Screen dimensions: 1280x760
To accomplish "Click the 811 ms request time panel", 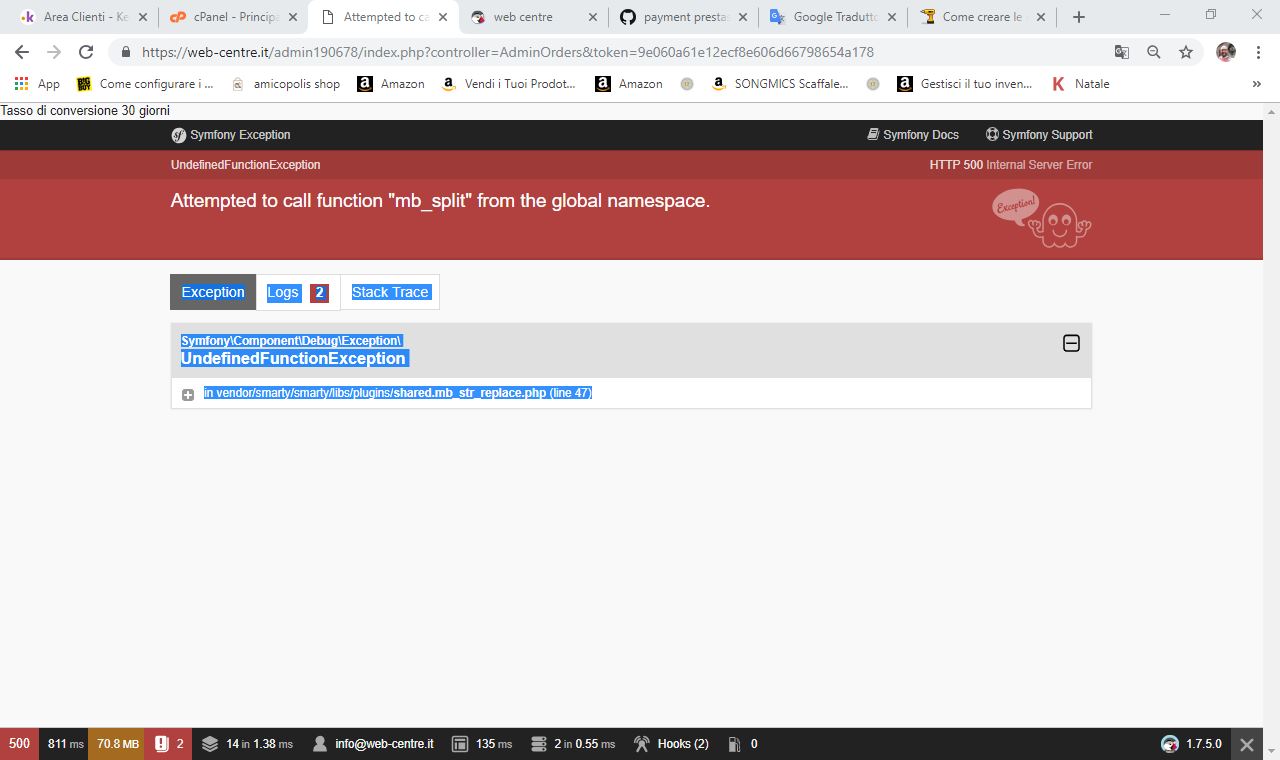I will pyautogui.click(x=65, y=744).
